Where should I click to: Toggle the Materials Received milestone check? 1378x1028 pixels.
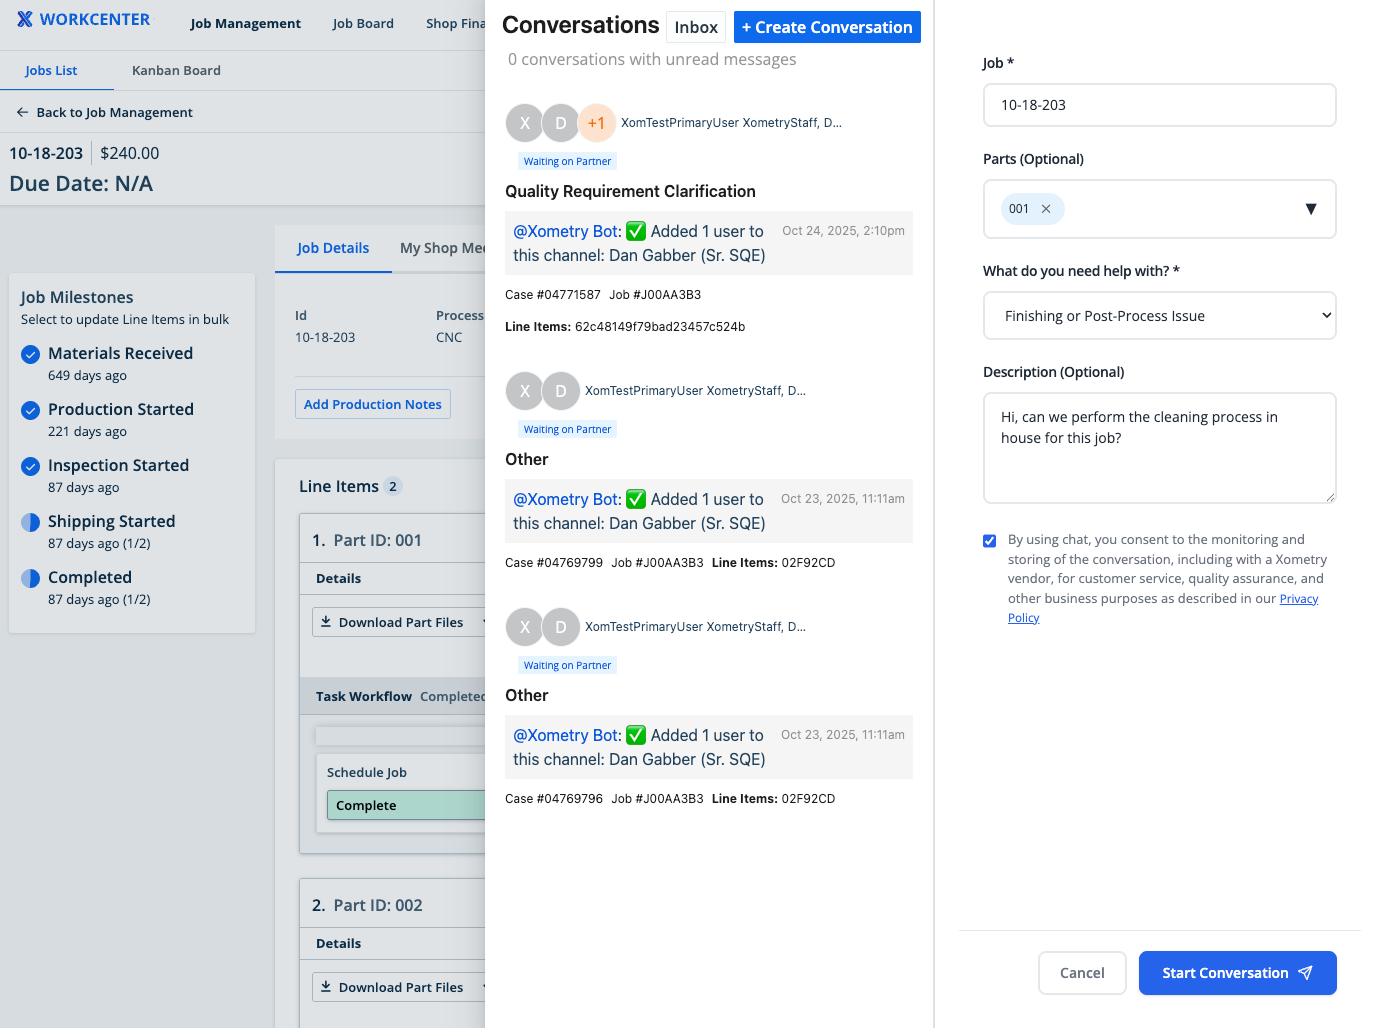pos(31,354)
